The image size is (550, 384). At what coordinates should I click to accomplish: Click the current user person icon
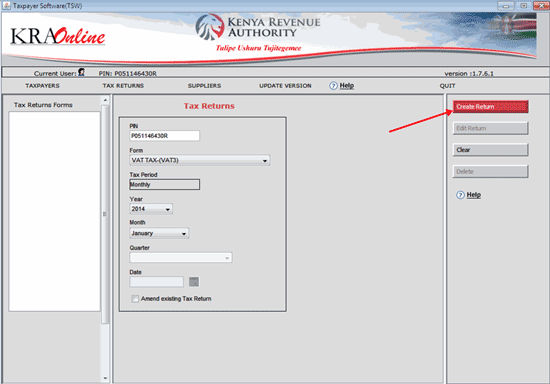click(x=81, y=72)
